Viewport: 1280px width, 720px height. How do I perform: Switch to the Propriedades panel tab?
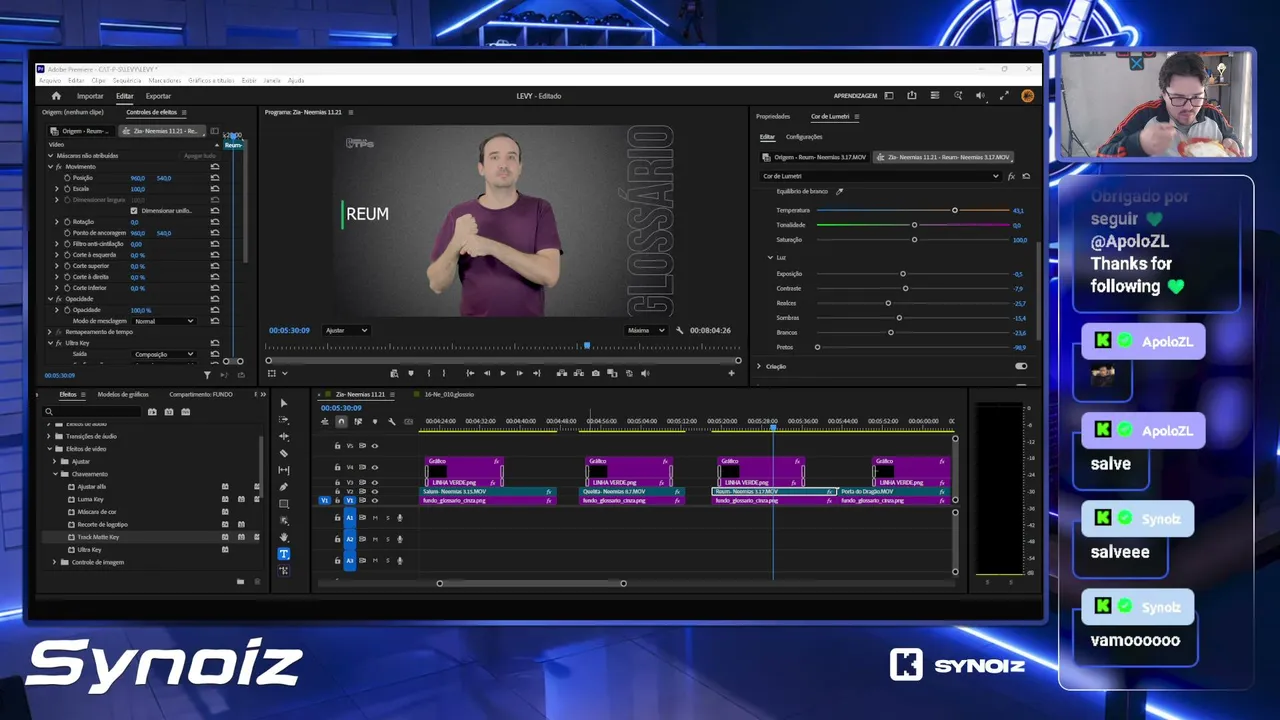(773, 116)
